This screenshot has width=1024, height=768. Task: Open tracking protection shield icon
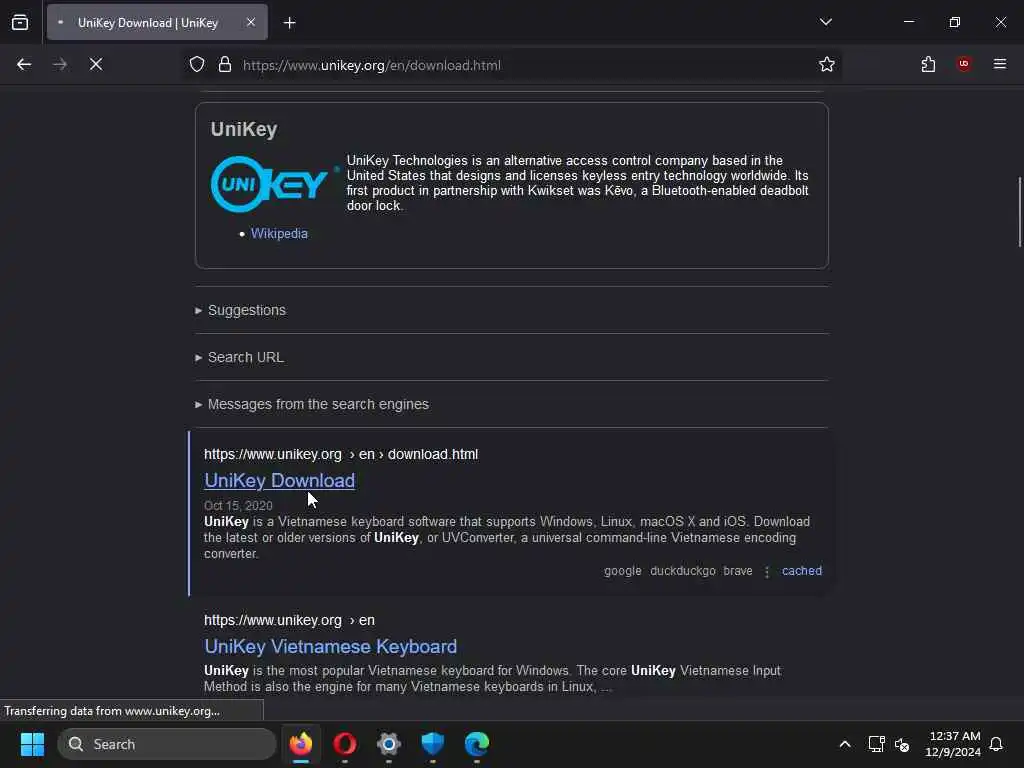click(197, 64)
